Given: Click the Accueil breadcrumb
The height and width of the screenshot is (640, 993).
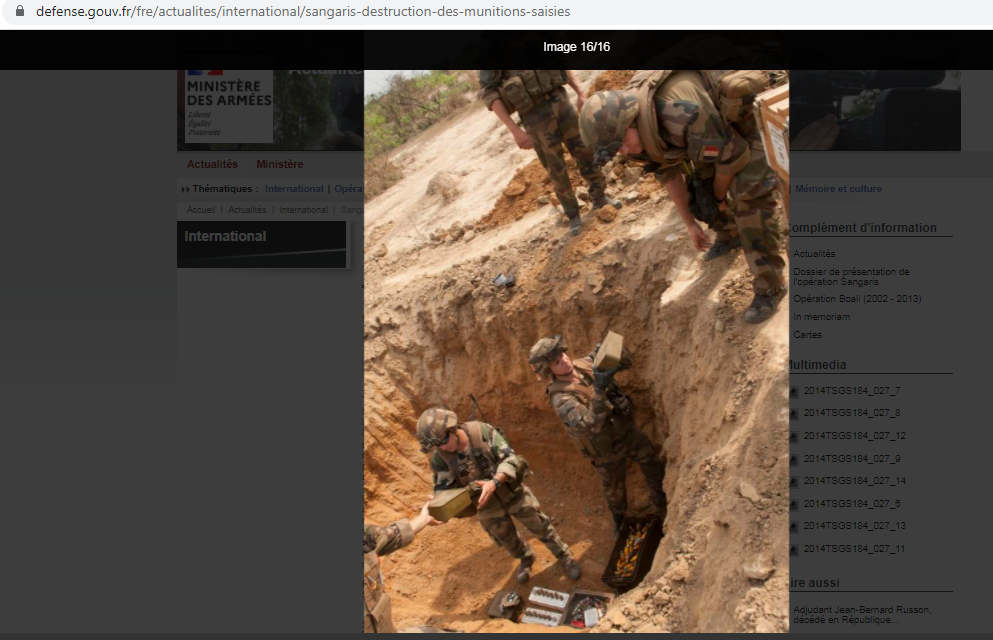Looking at the screenshot, I should [201, 210].
